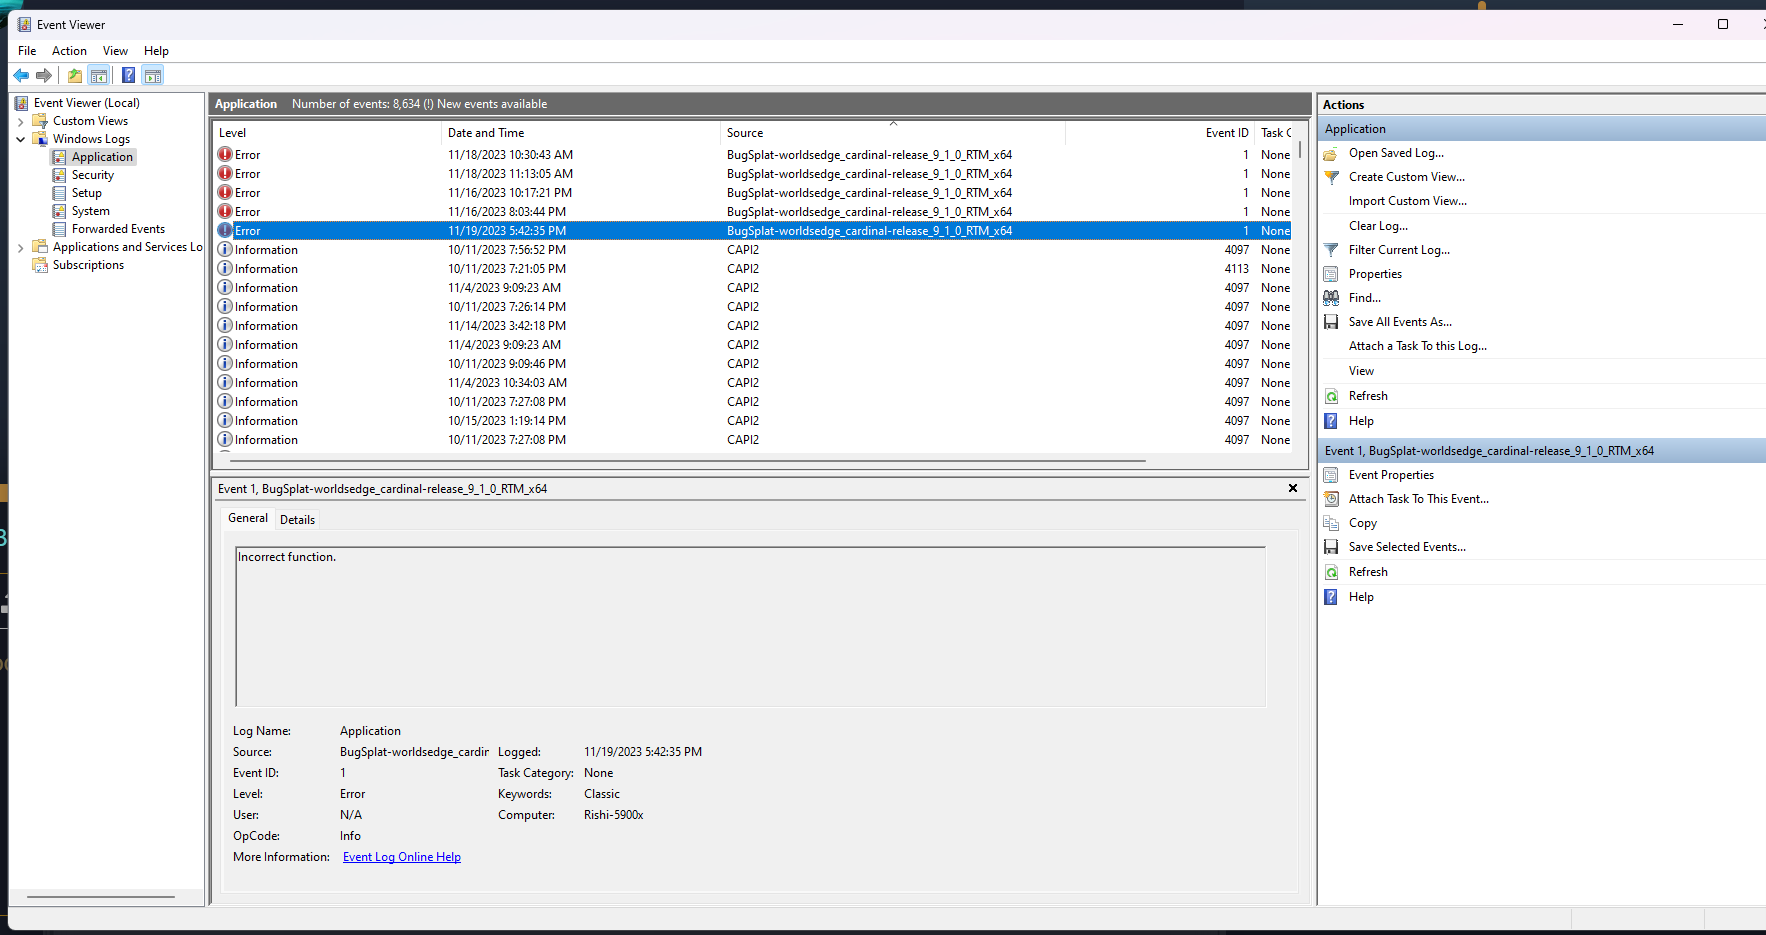Click the Copy icon under the Event section

[x=1330, y=522]
